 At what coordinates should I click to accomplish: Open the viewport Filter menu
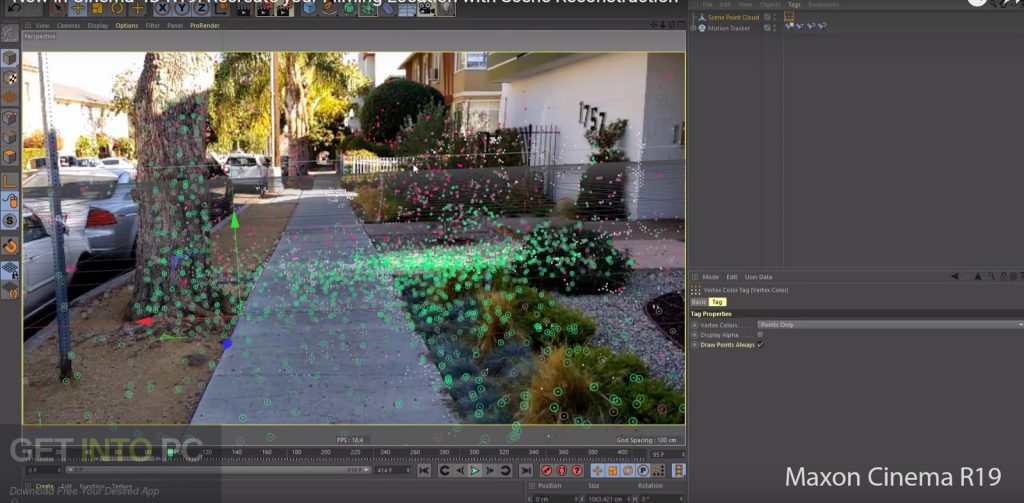point(153,25)
